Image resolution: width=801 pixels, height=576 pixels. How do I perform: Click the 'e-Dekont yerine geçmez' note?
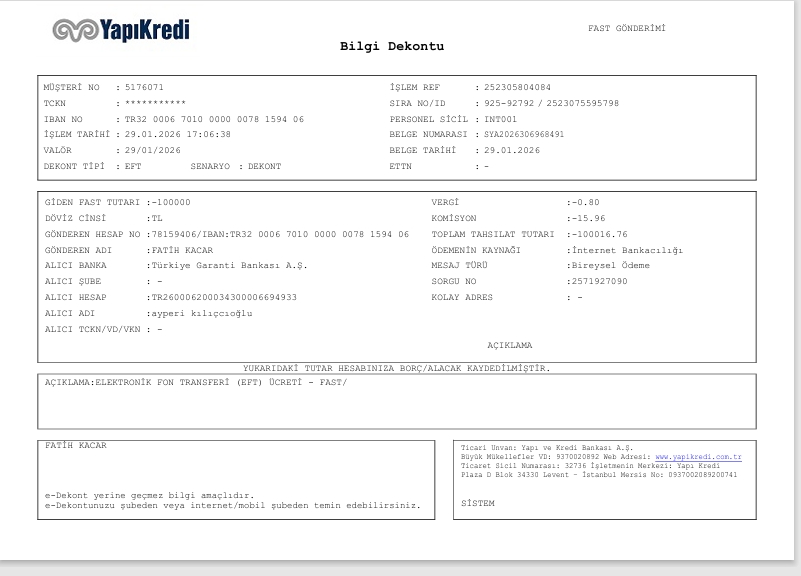point(149,495)
